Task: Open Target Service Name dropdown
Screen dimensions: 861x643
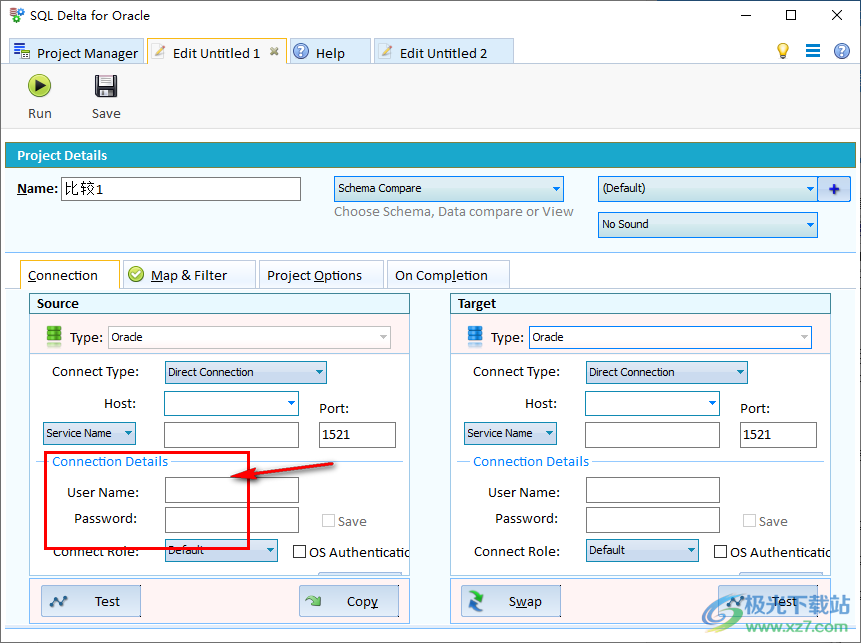Action: (510, 433)
